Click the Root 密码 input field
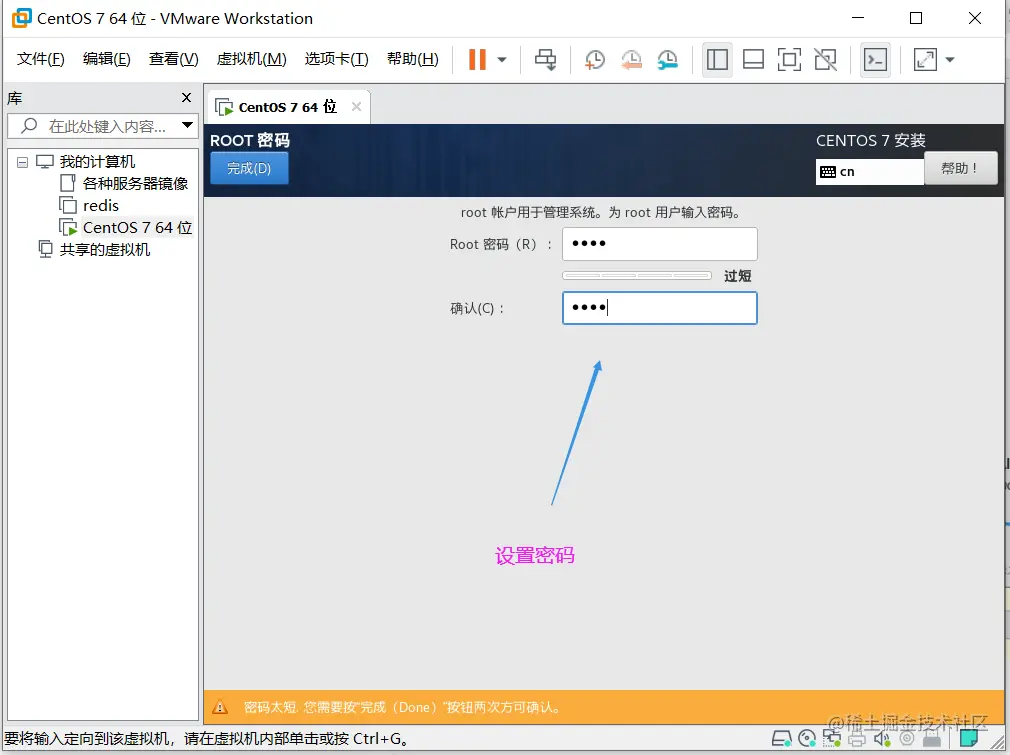 659,243
